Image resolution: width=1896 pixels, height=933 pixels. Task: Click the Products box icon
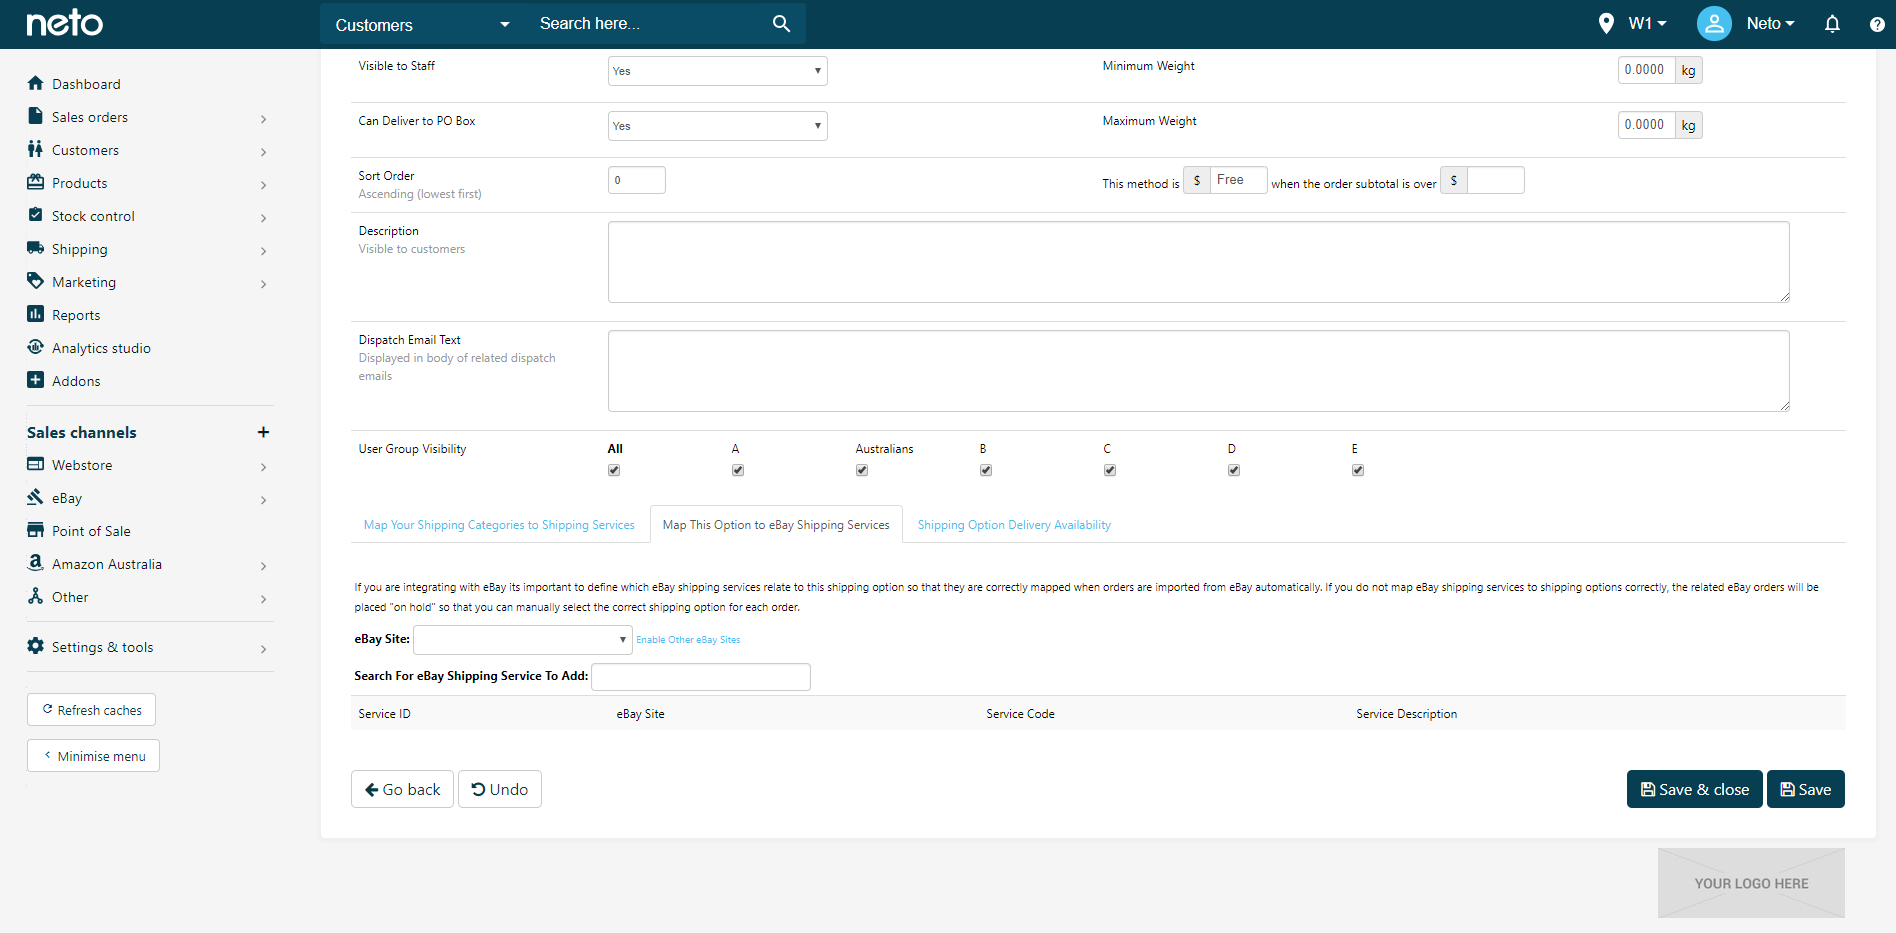[x=36, y=182]
